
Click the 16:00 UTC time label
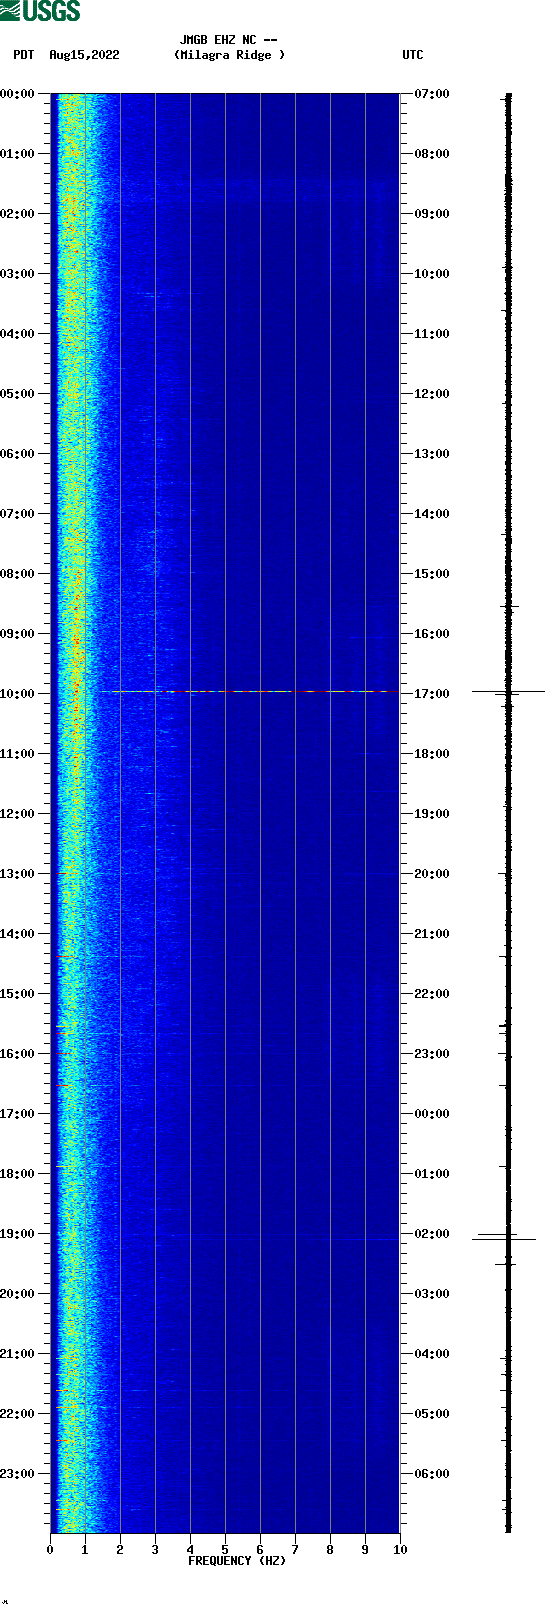click(432, 634)
